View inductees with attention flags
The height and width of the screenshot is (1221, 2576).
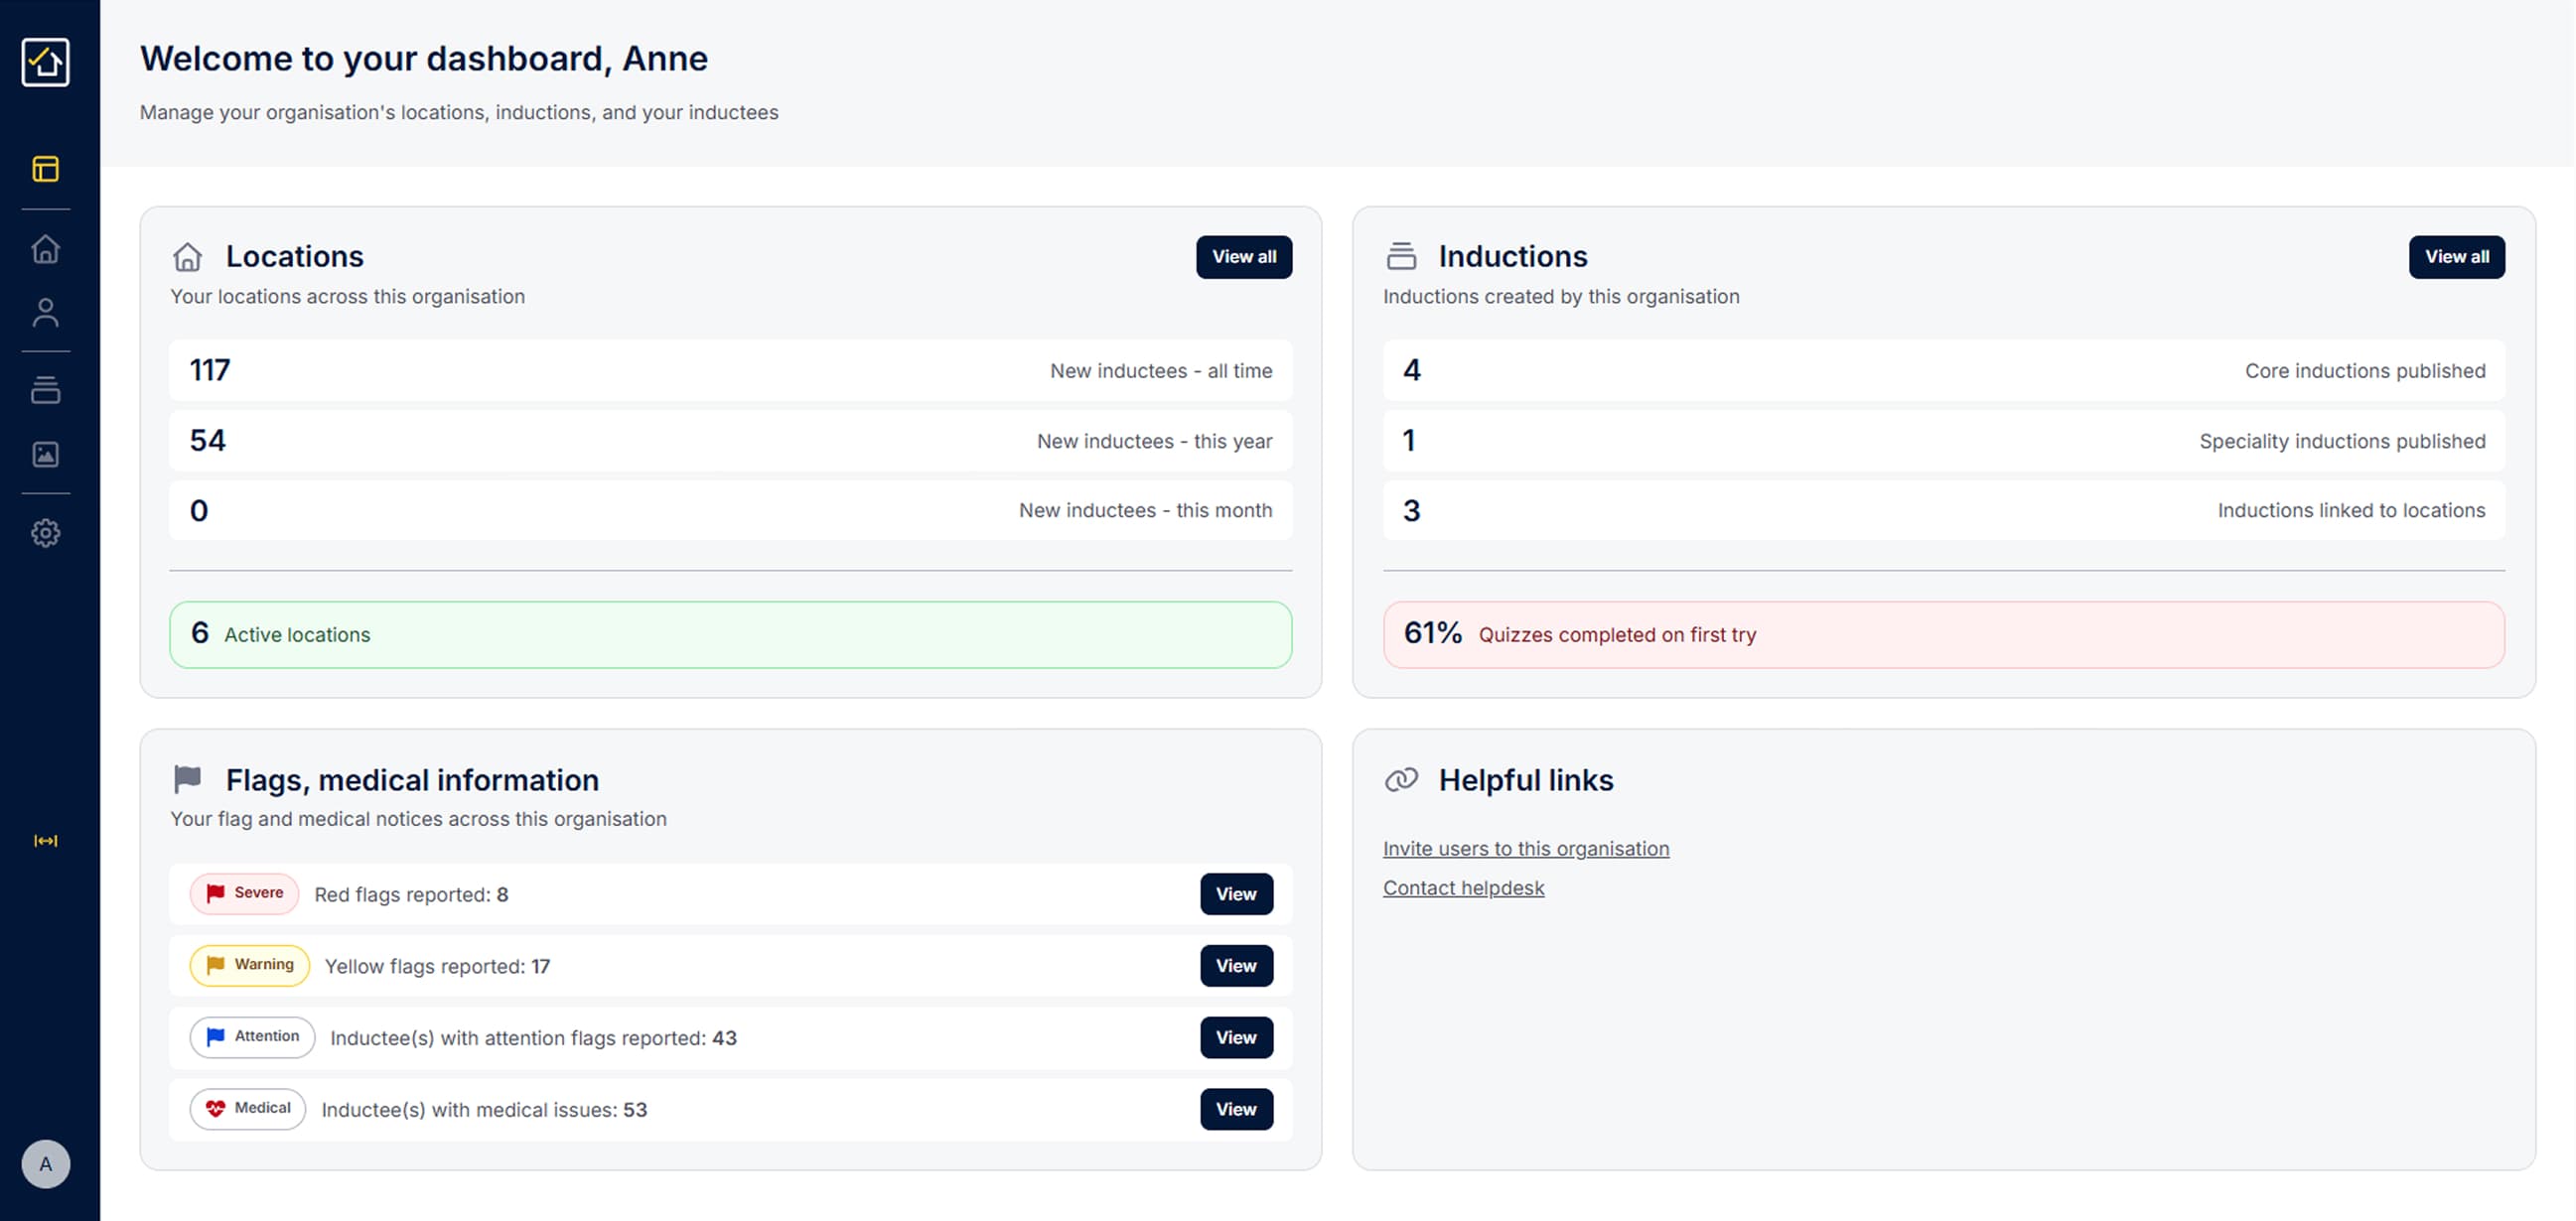[x=1236, y=1037]
